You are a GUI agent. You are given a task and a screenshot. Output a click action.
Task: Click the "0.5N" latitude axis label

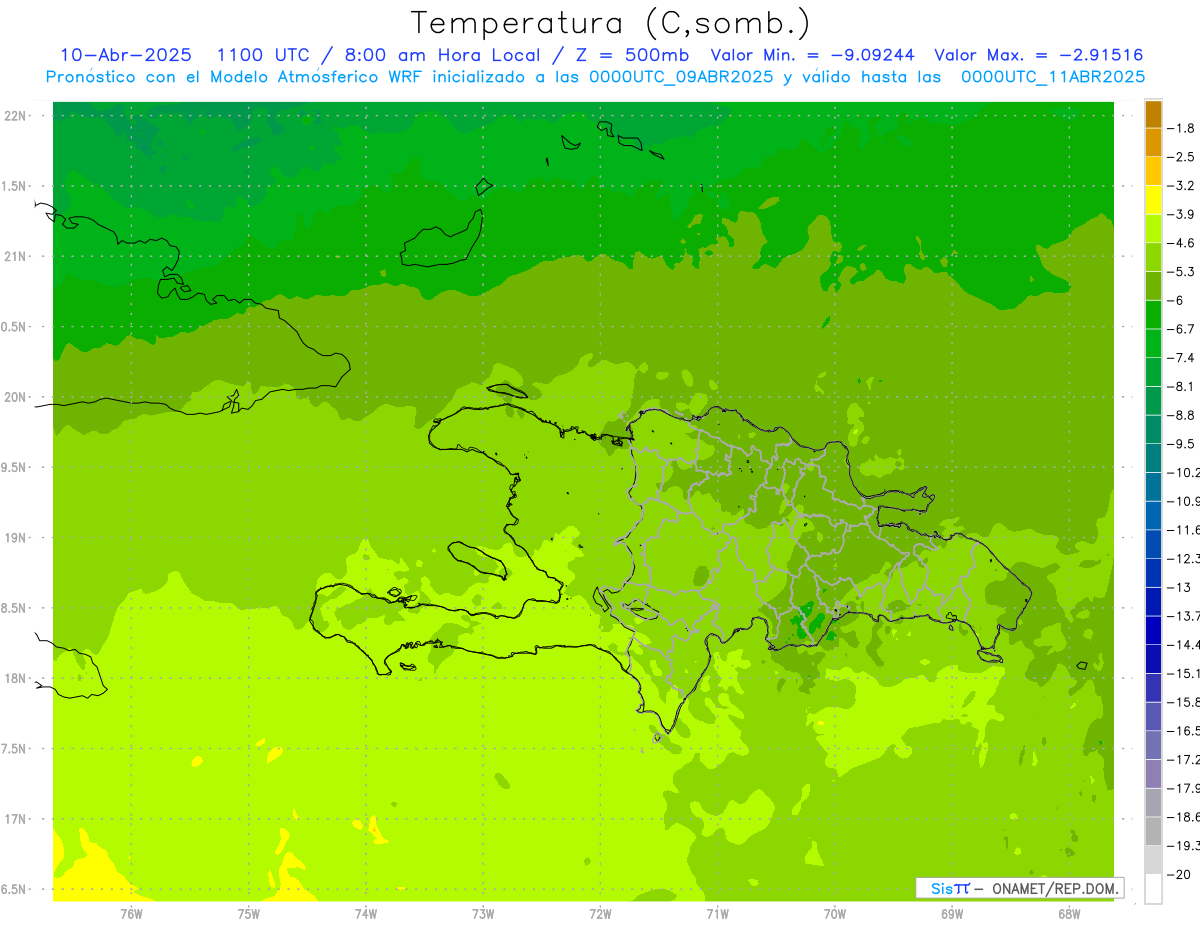15,327
